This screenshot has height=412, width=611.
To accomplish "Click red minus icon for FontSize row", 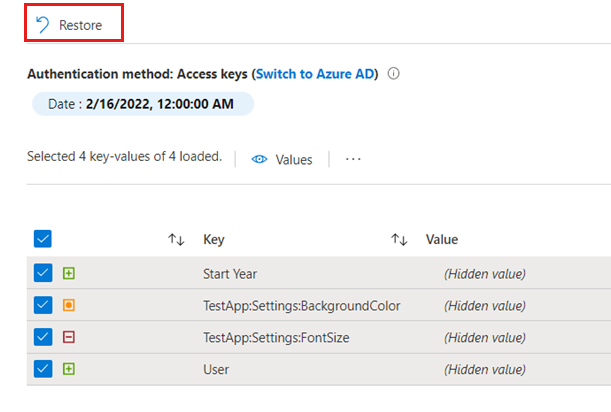I will tap(69, 337).
